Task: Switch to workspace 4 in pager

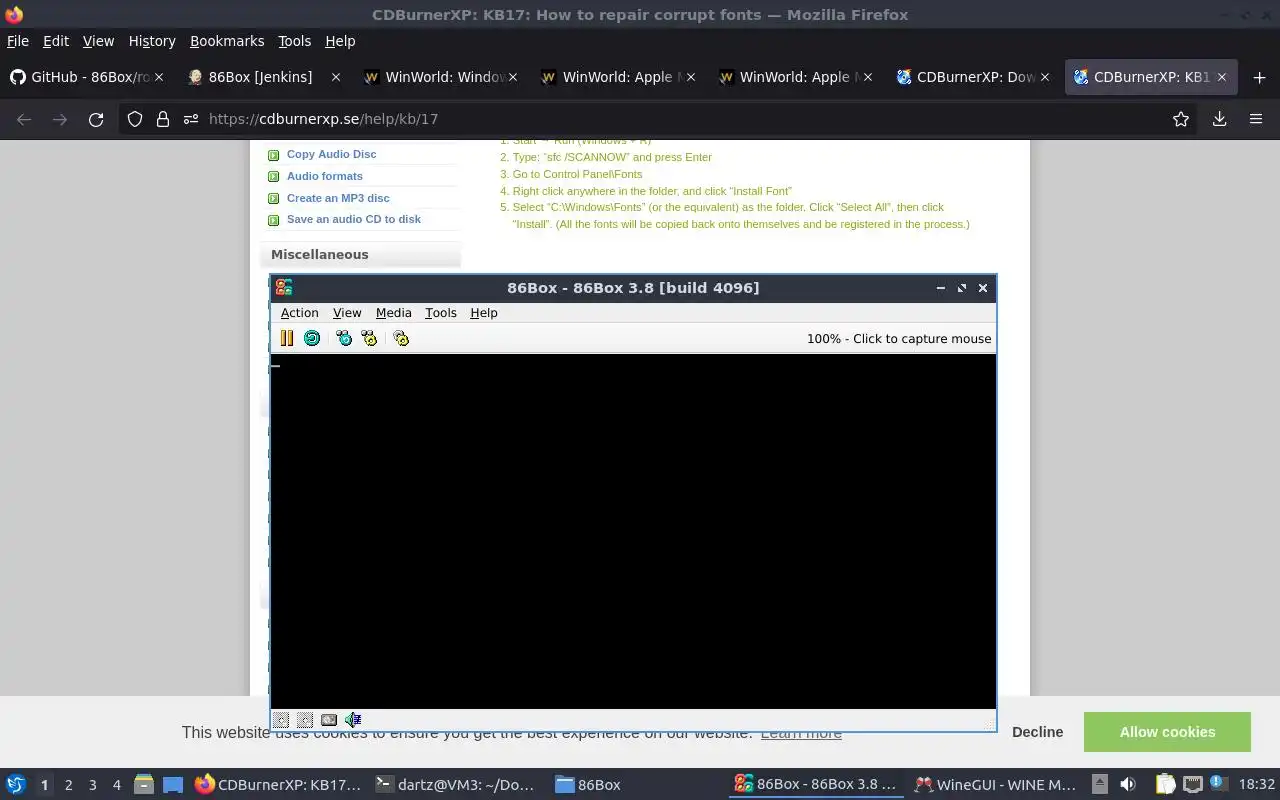Action: coord(116,785)
